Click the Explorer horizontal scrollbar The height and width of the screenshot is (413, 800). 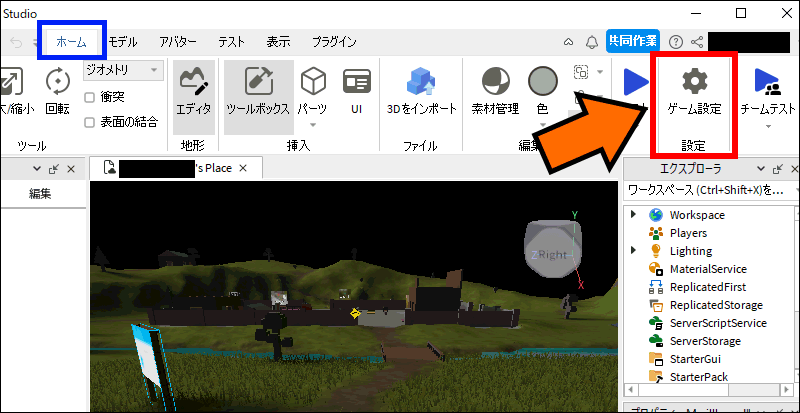711,390
